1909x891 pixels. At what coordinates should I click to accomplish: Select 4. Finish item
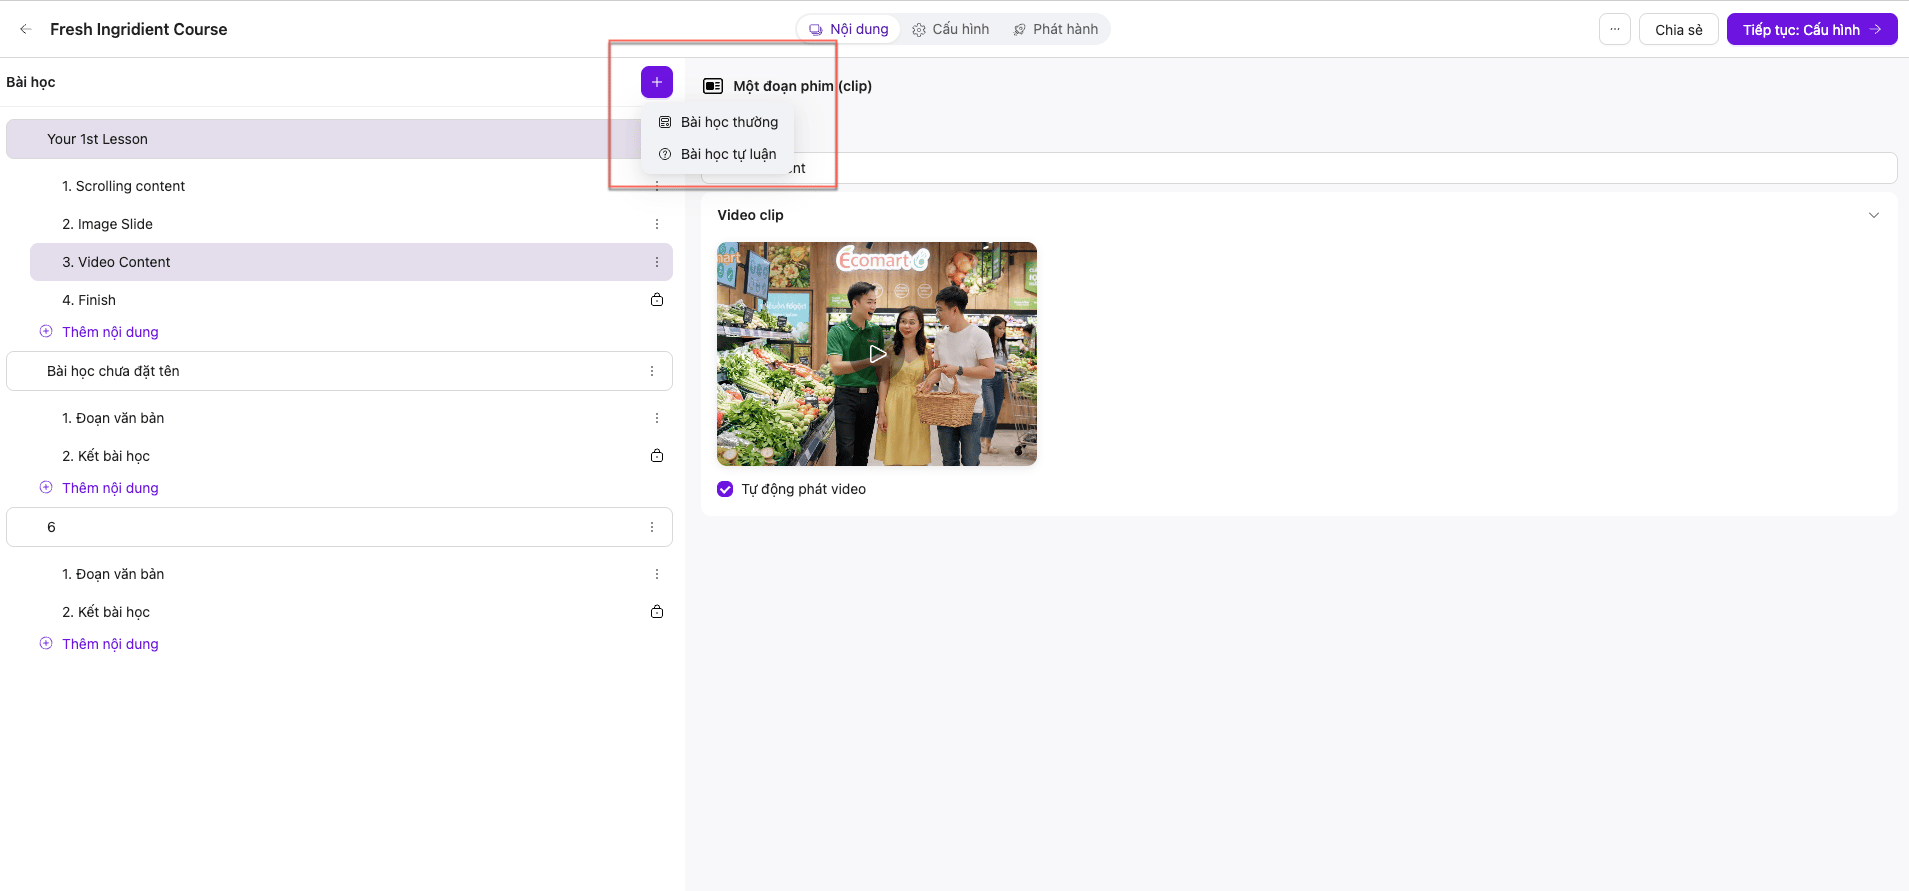pyautogui.click(x=351, y=300)
